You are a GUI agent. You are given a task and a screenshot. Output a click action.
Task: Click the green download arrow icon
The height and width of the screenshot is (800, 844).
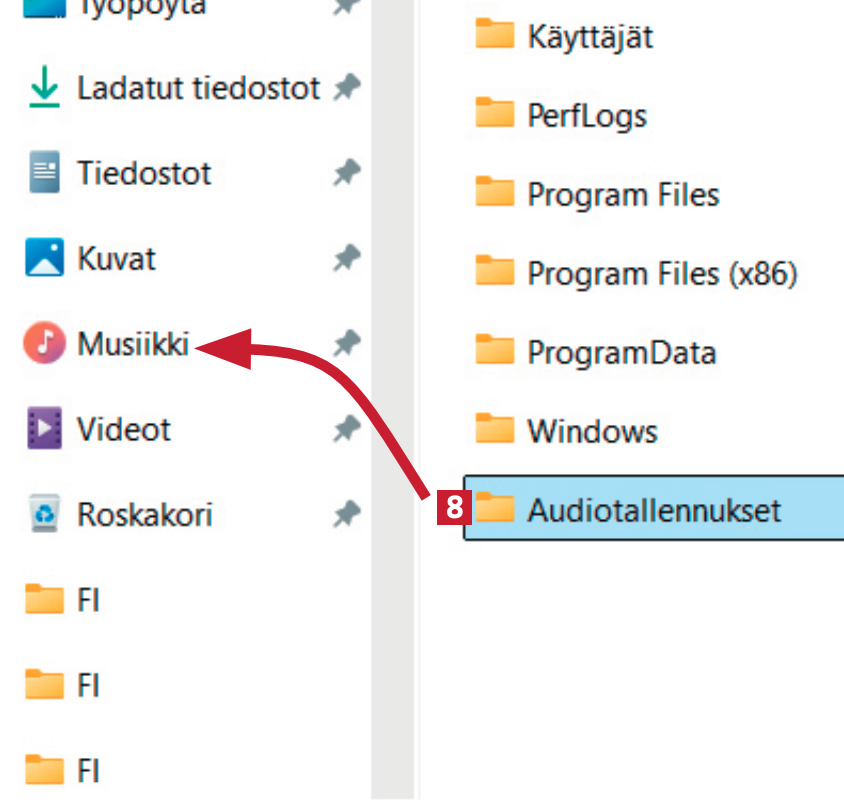[43, 89]
